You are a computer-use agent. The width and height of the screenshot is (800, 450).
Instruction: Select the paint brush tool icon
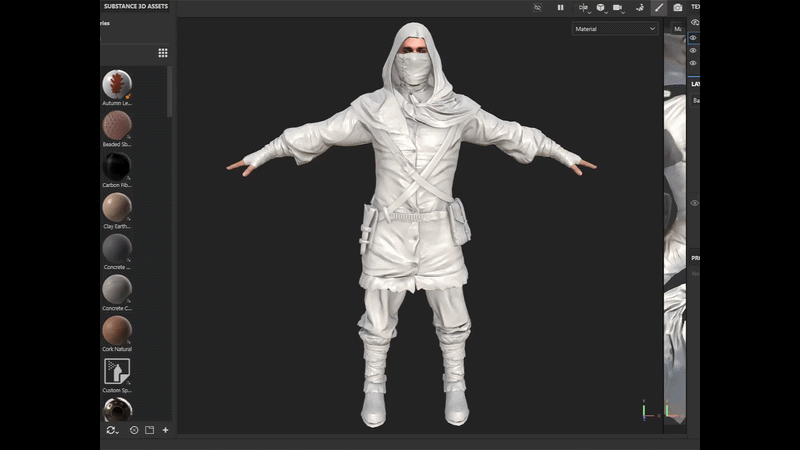pos(659,7)
